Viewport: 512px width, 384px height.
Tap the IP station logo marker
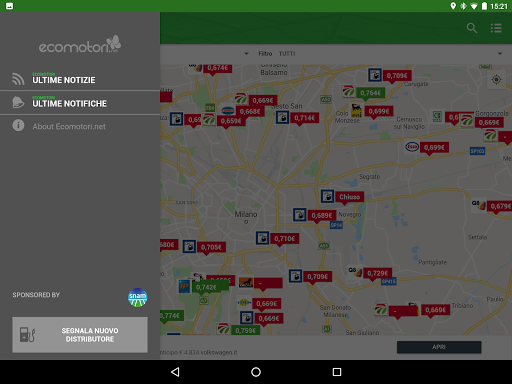pyautogui.click(x=184, y=286)
